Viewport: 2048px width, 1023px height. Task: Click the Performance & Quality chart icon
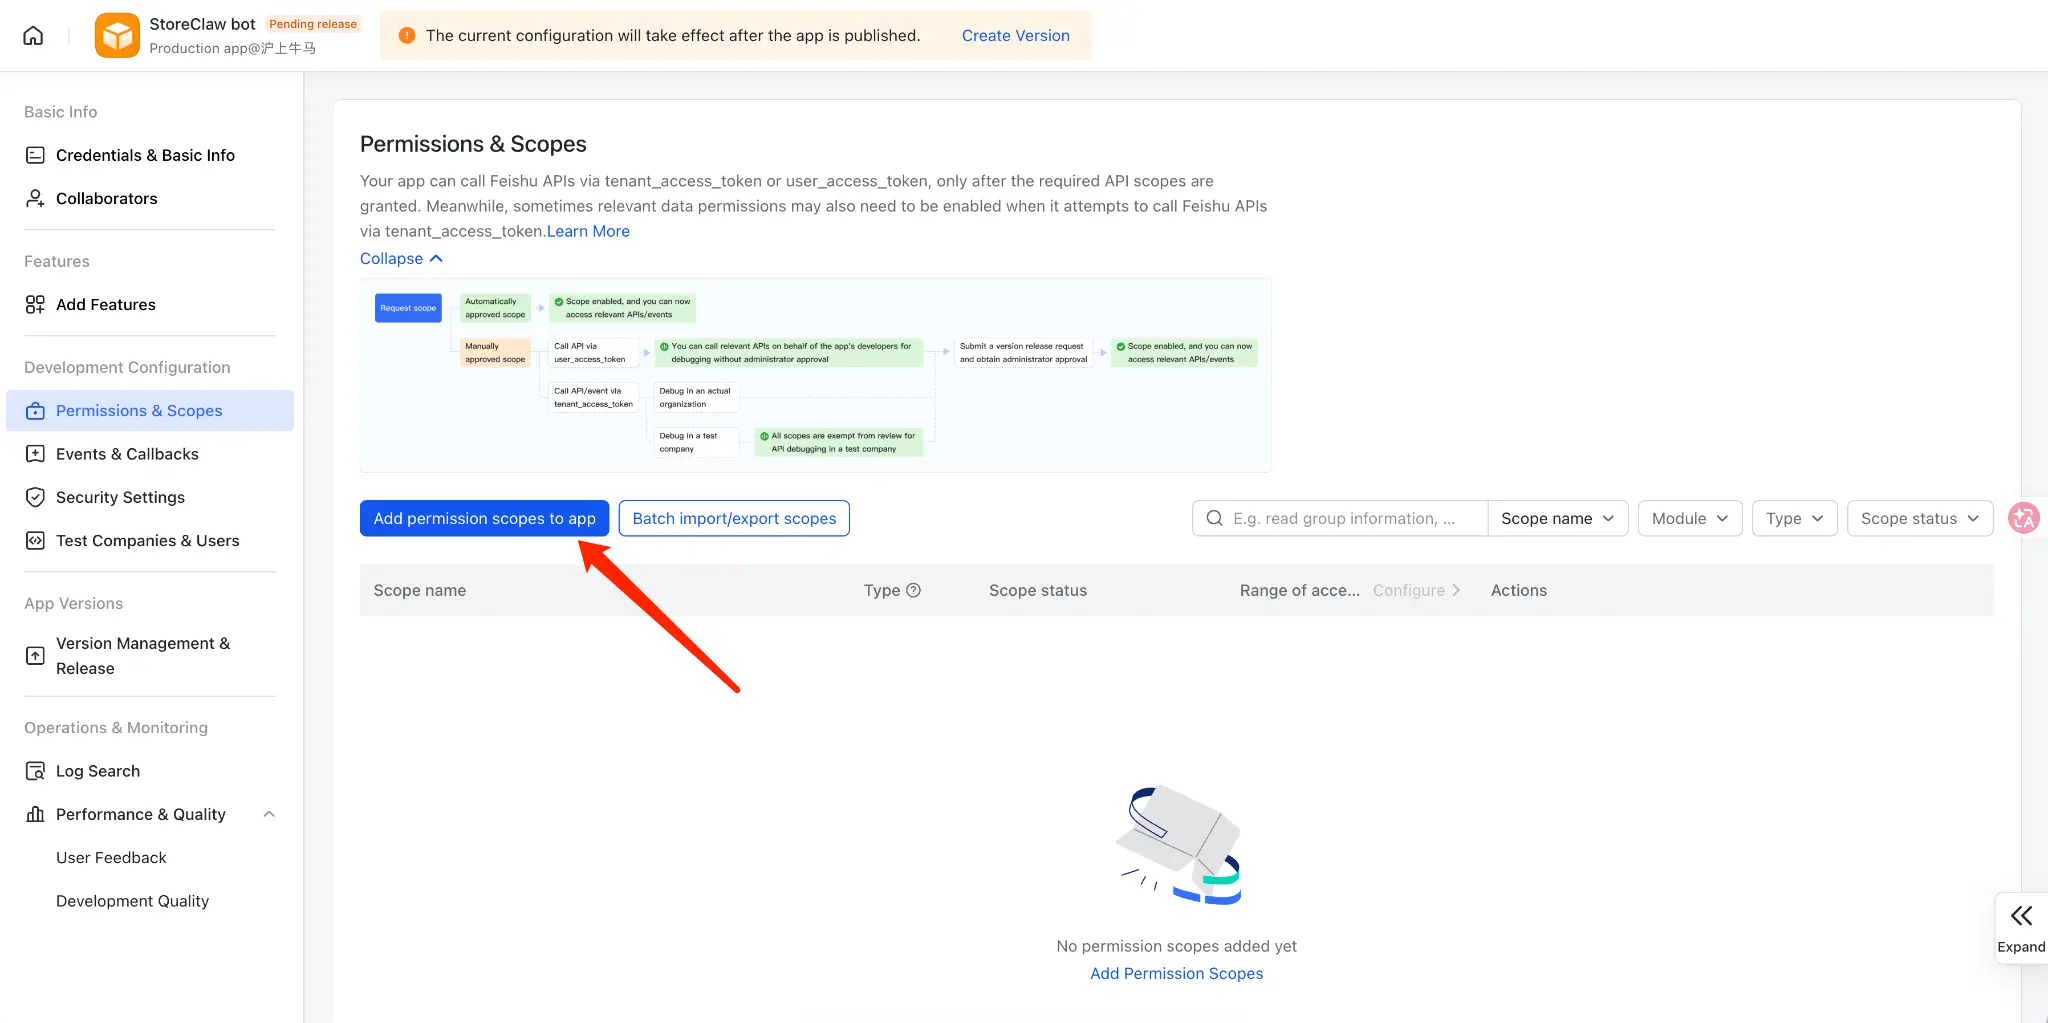[x=35, y=814]
